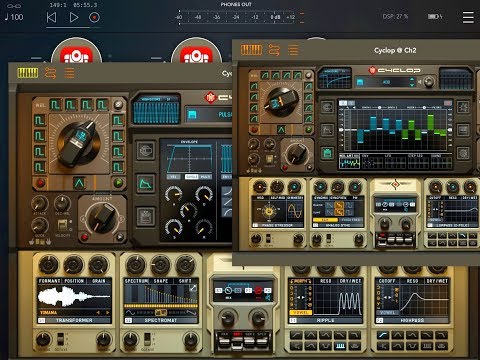Click the green caret waveform button in back Cyclop window
Viewport: 480px width, 360px height.
[x=79, y=183]
